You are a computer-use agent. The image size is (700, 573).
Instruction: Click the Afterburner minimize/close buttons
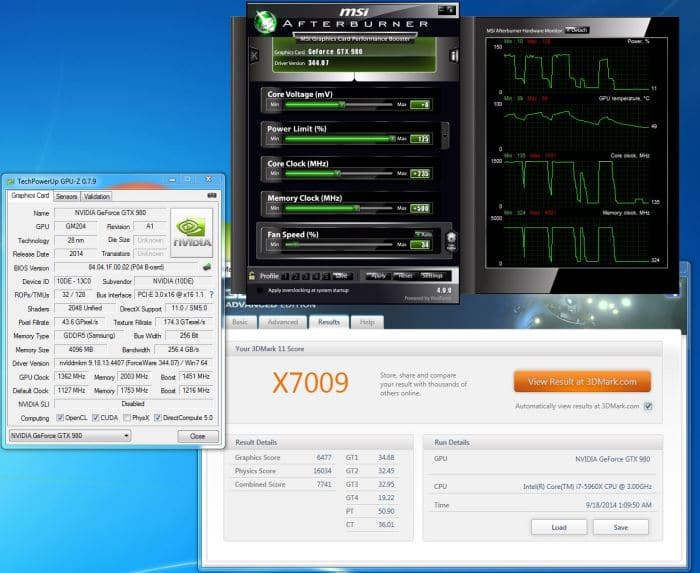446,9
